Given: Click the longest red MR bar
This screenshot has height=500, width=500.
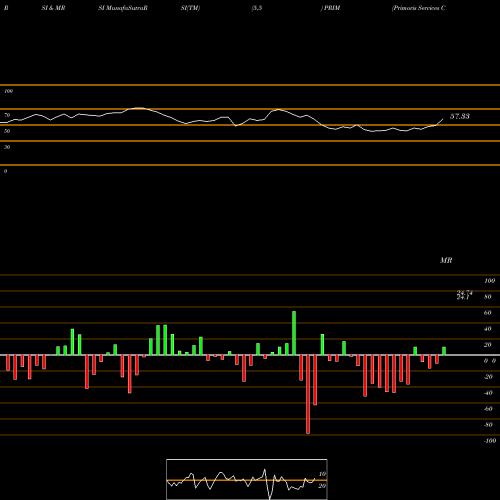Looking at the screenshot, I should click(308, 394).
